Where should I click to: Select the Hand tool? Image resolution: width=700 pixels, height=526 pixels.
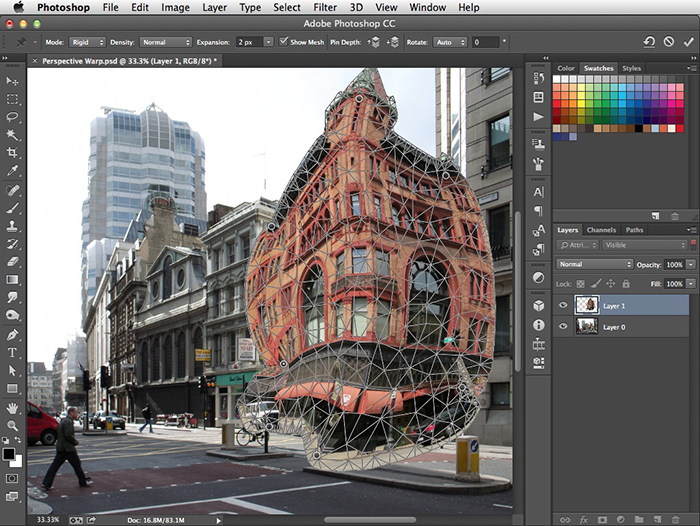coord(13,408)
